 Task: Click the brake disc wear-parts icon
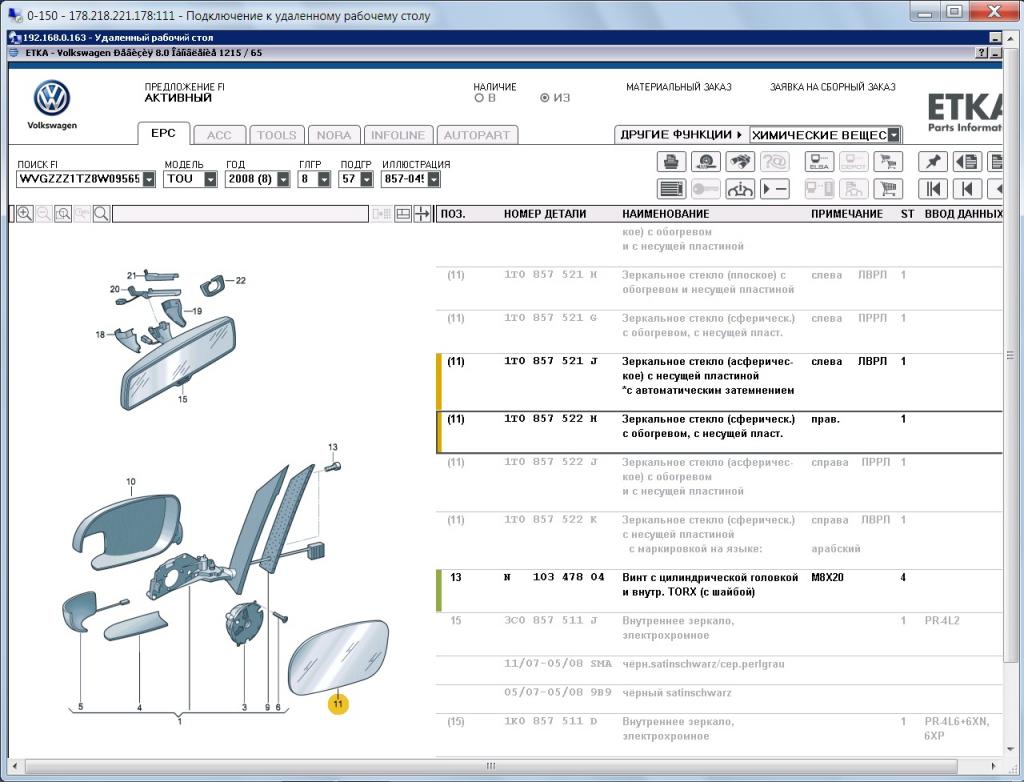pyautogui.click(x=705, y=161)
